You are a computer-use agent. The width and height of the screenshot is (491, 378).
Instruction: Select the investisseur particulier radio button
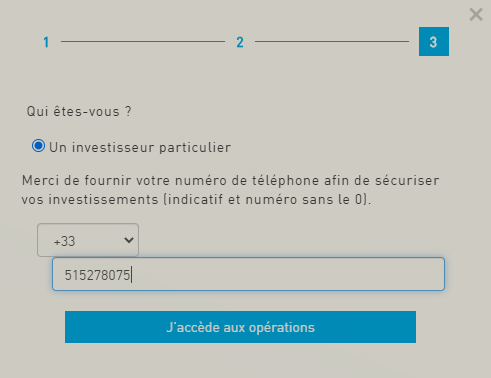38,146
